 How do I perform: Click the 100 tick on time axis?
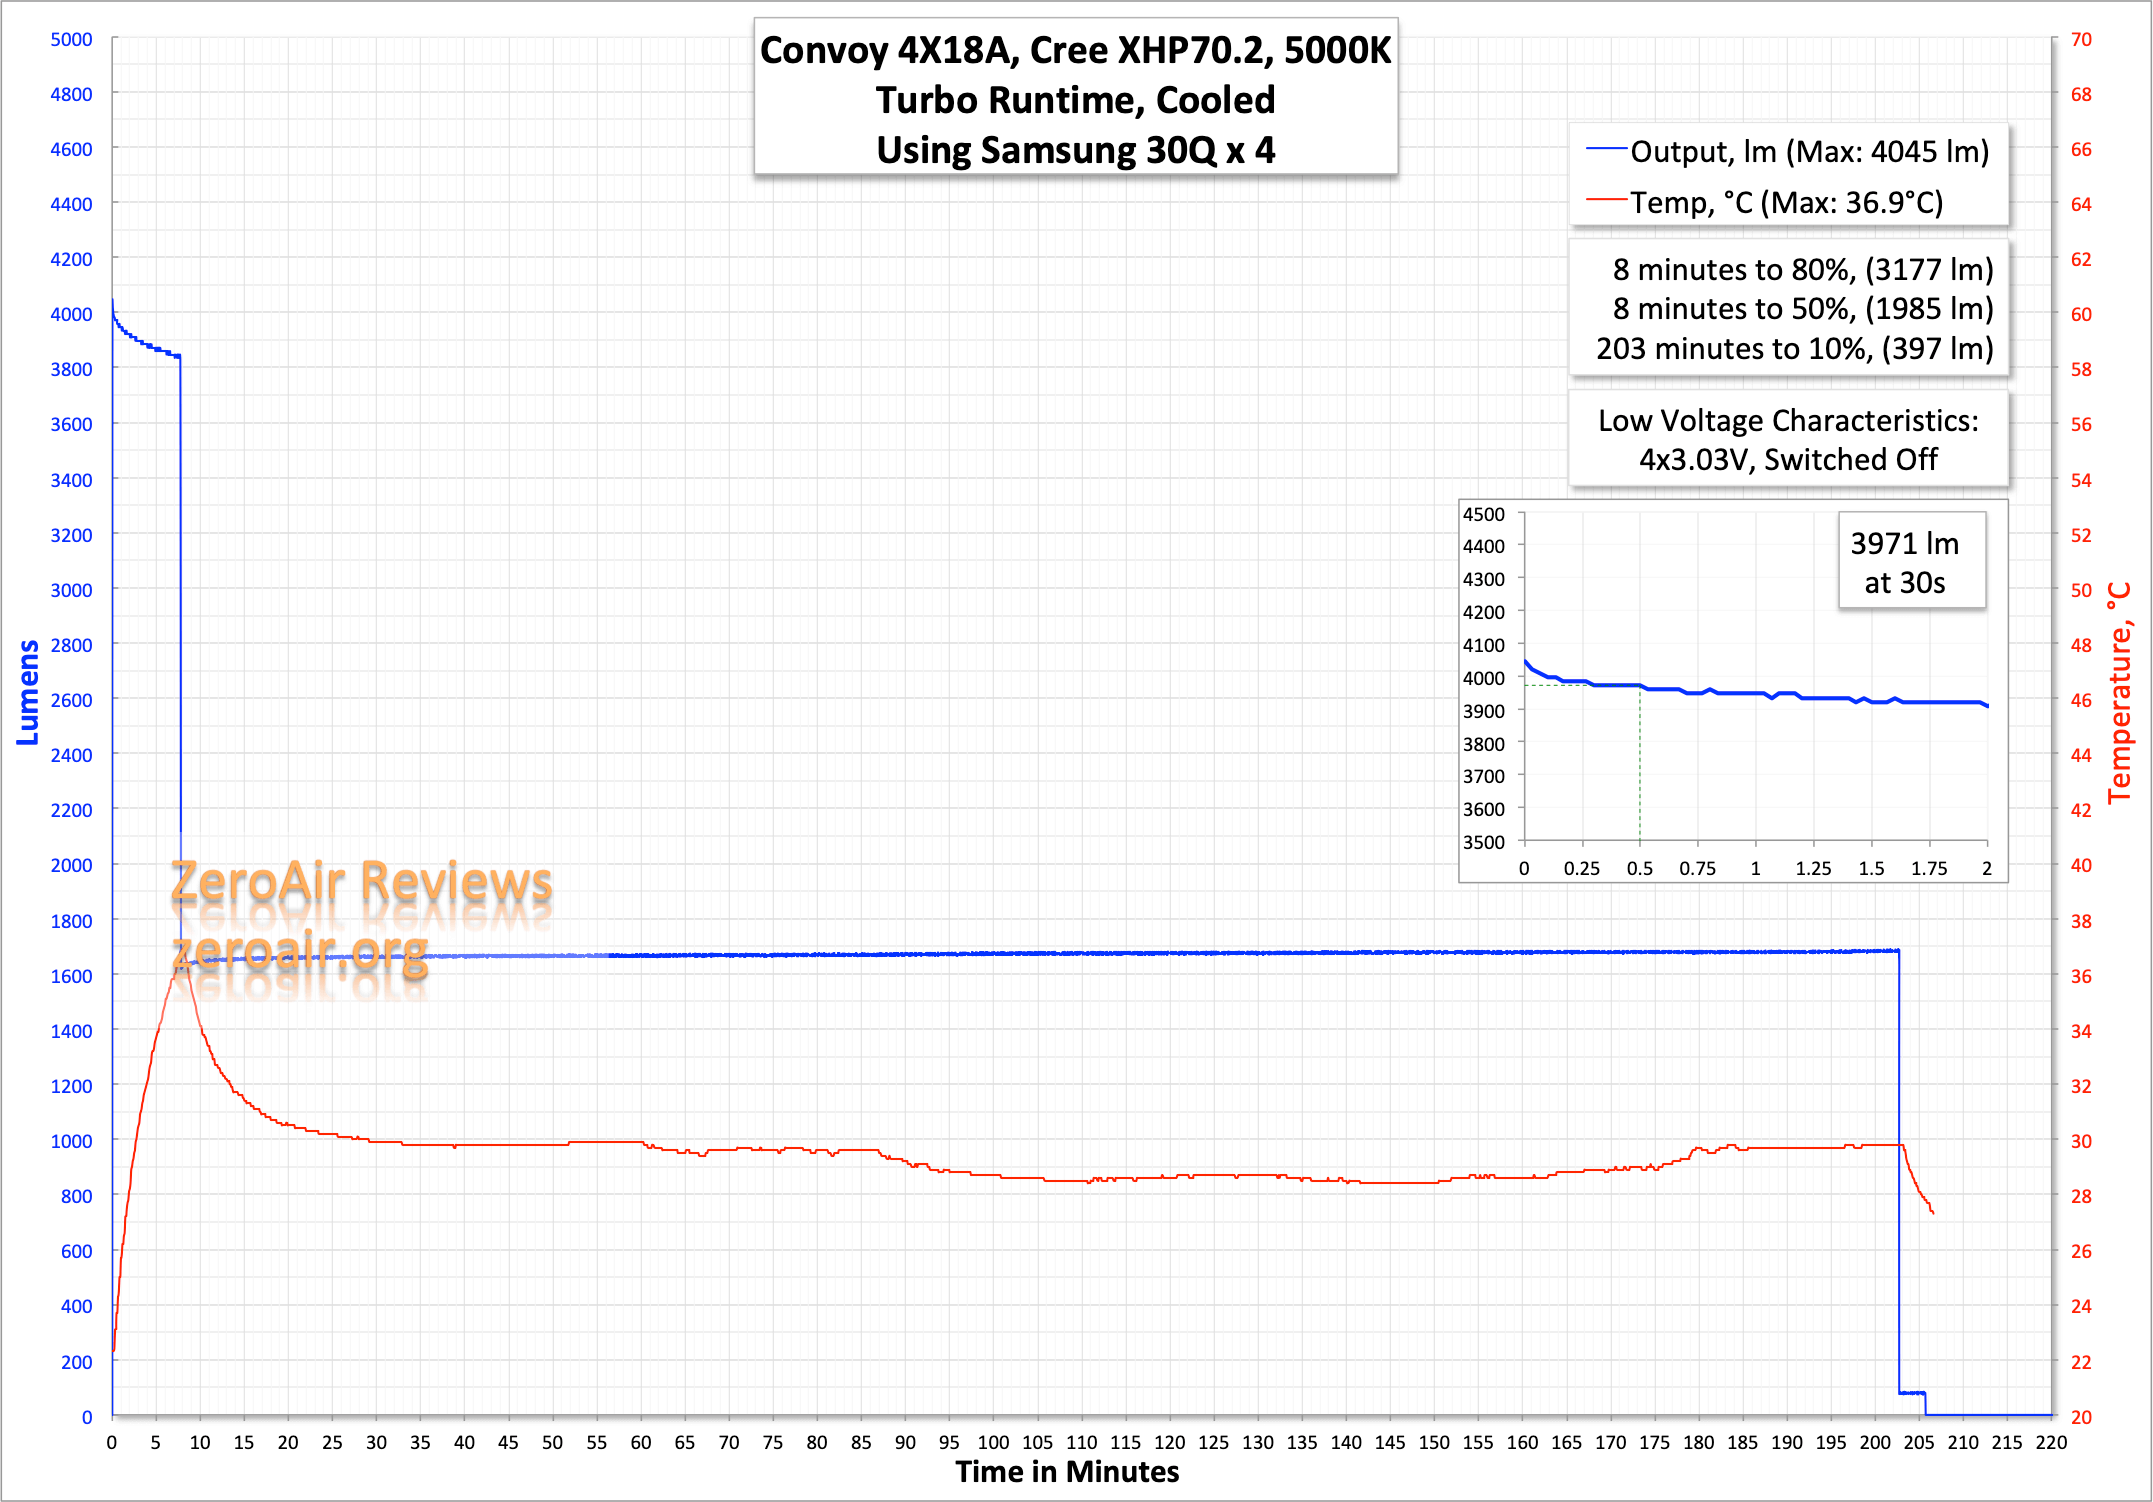(992, 1442)
